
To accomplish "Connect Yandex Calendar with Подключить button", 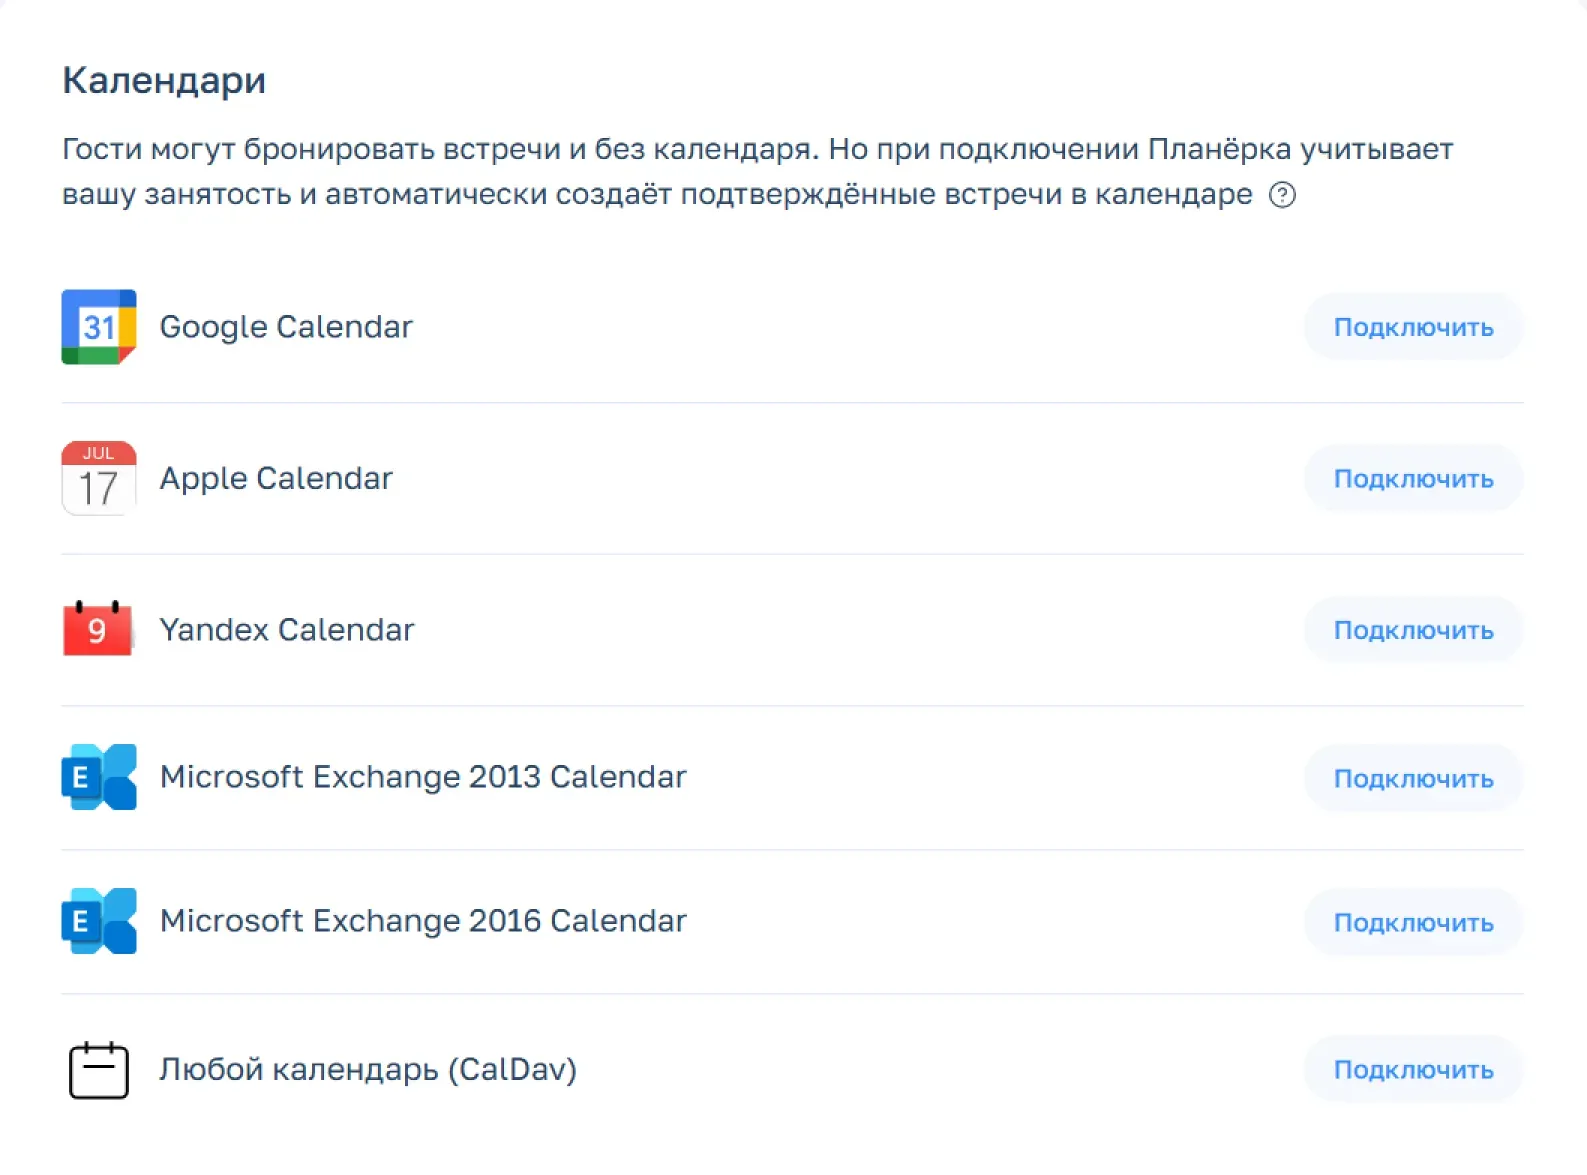I will click(1413, 630).
